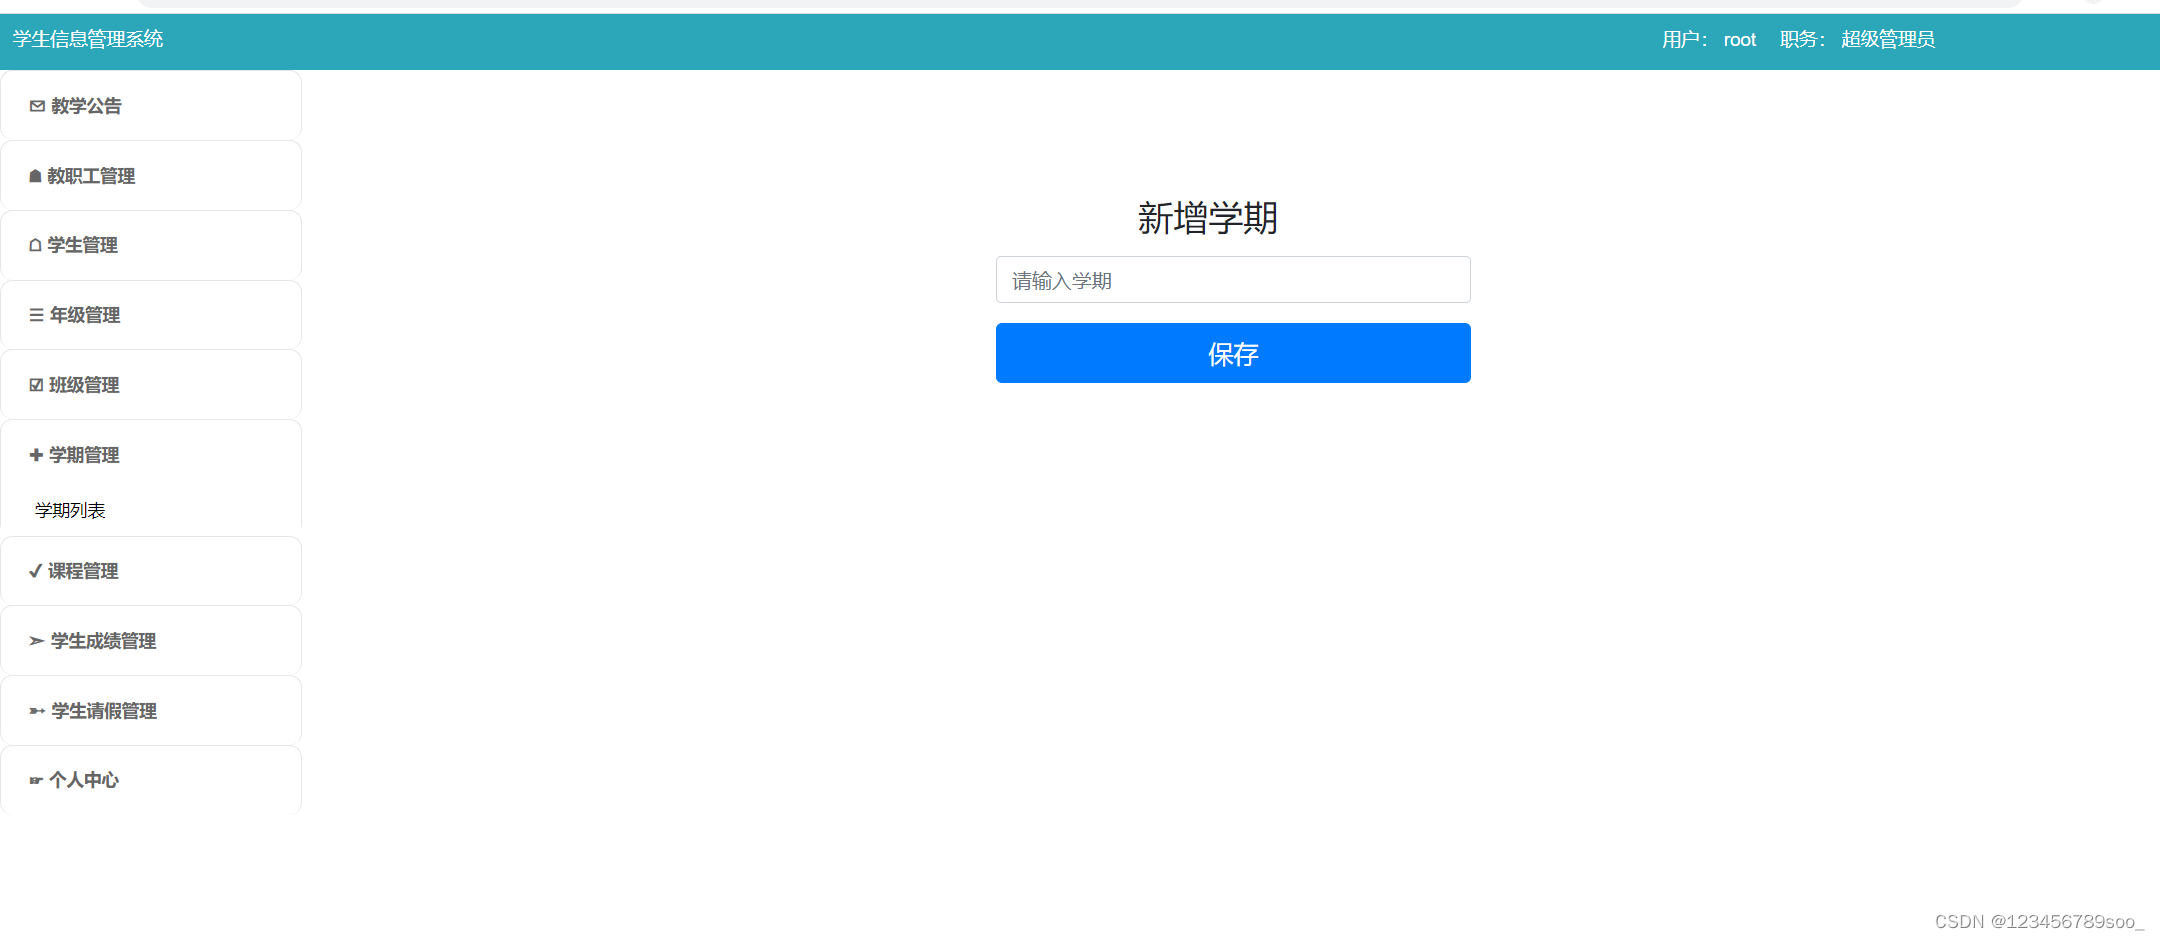Open the 学生请假管理 menu
Viewport: 2160px width, 940px height.
coord(151,711)
